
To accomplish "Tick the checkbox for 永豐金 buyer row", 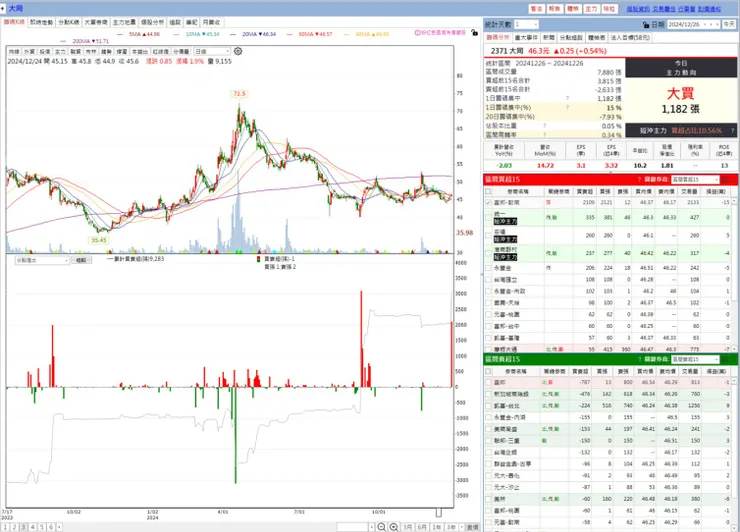I will coord(488,268).
